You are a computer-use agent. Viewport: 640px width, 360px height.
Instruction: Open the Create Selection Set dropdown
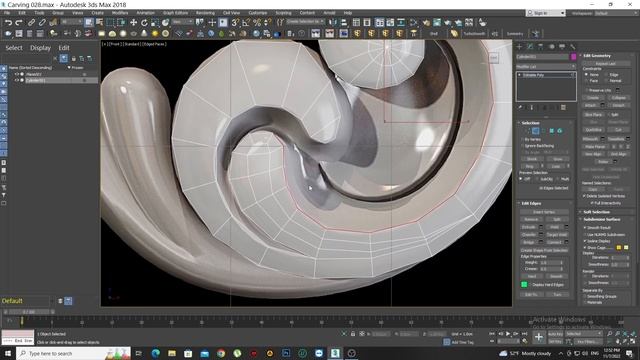coord(305,21)
